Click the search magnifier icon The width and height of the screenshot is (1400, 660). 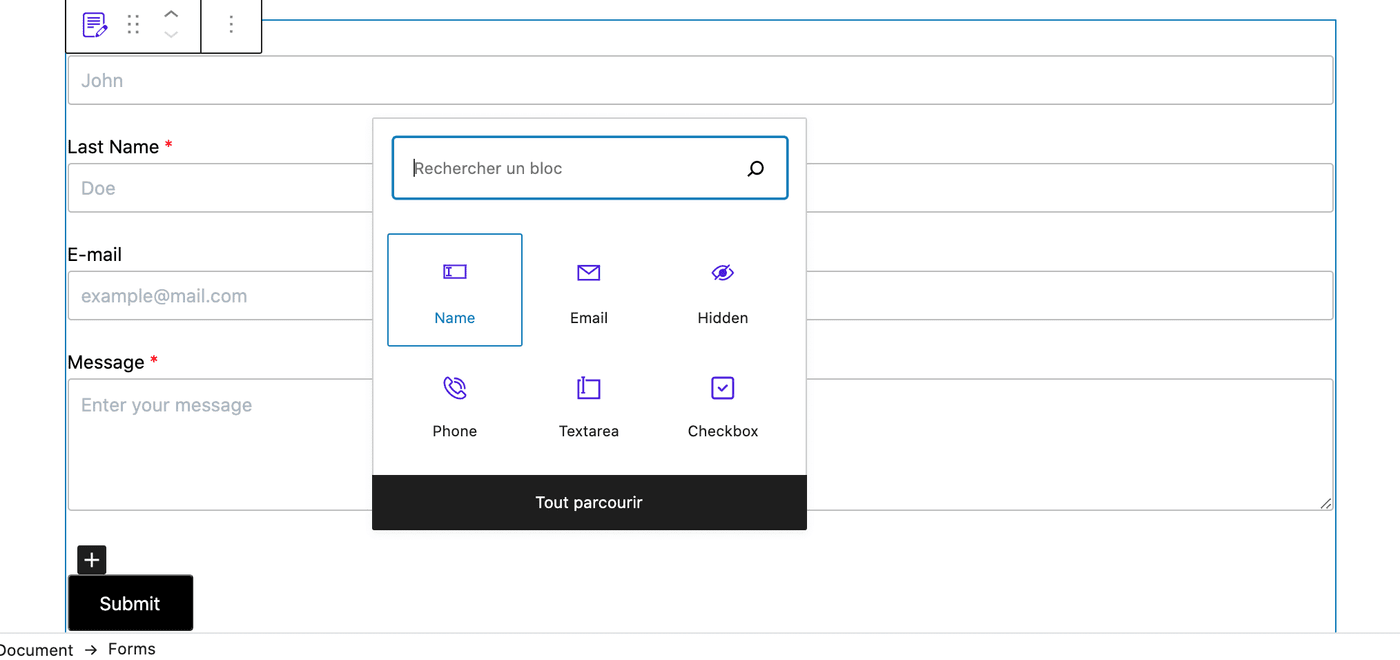pos(755,168)
